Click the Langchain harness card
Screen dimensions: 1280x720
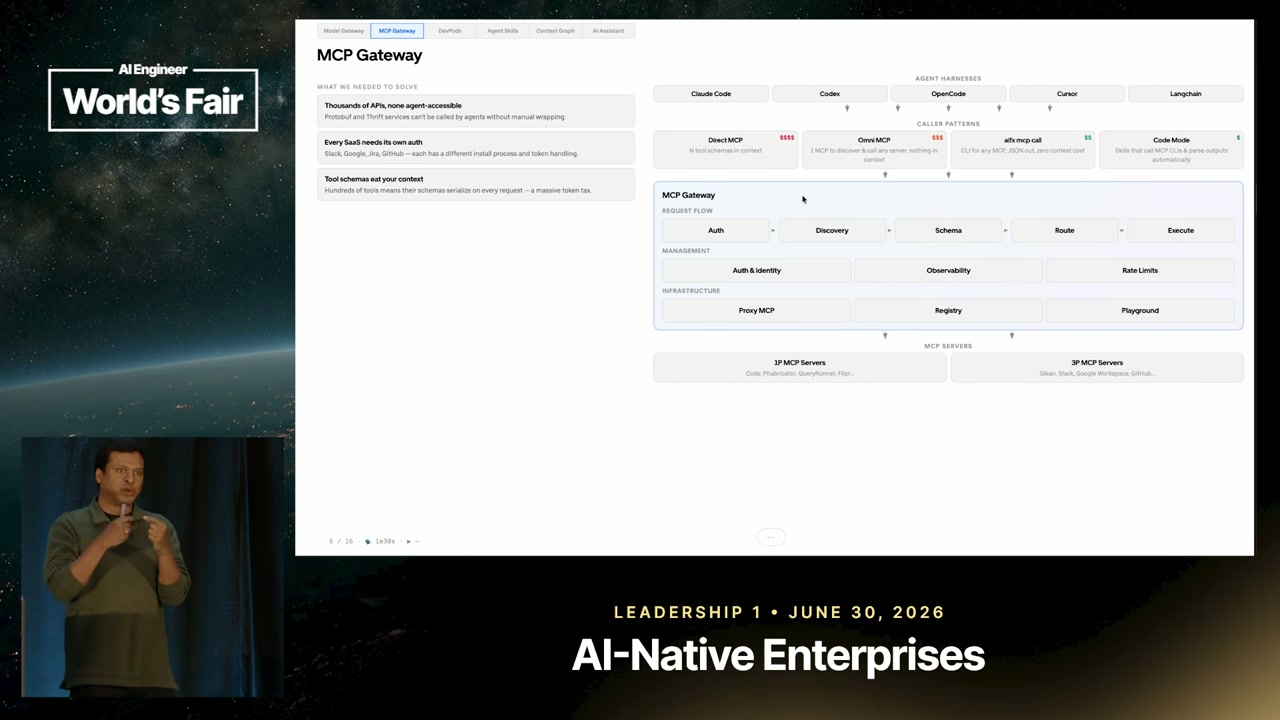(1186, 94)
